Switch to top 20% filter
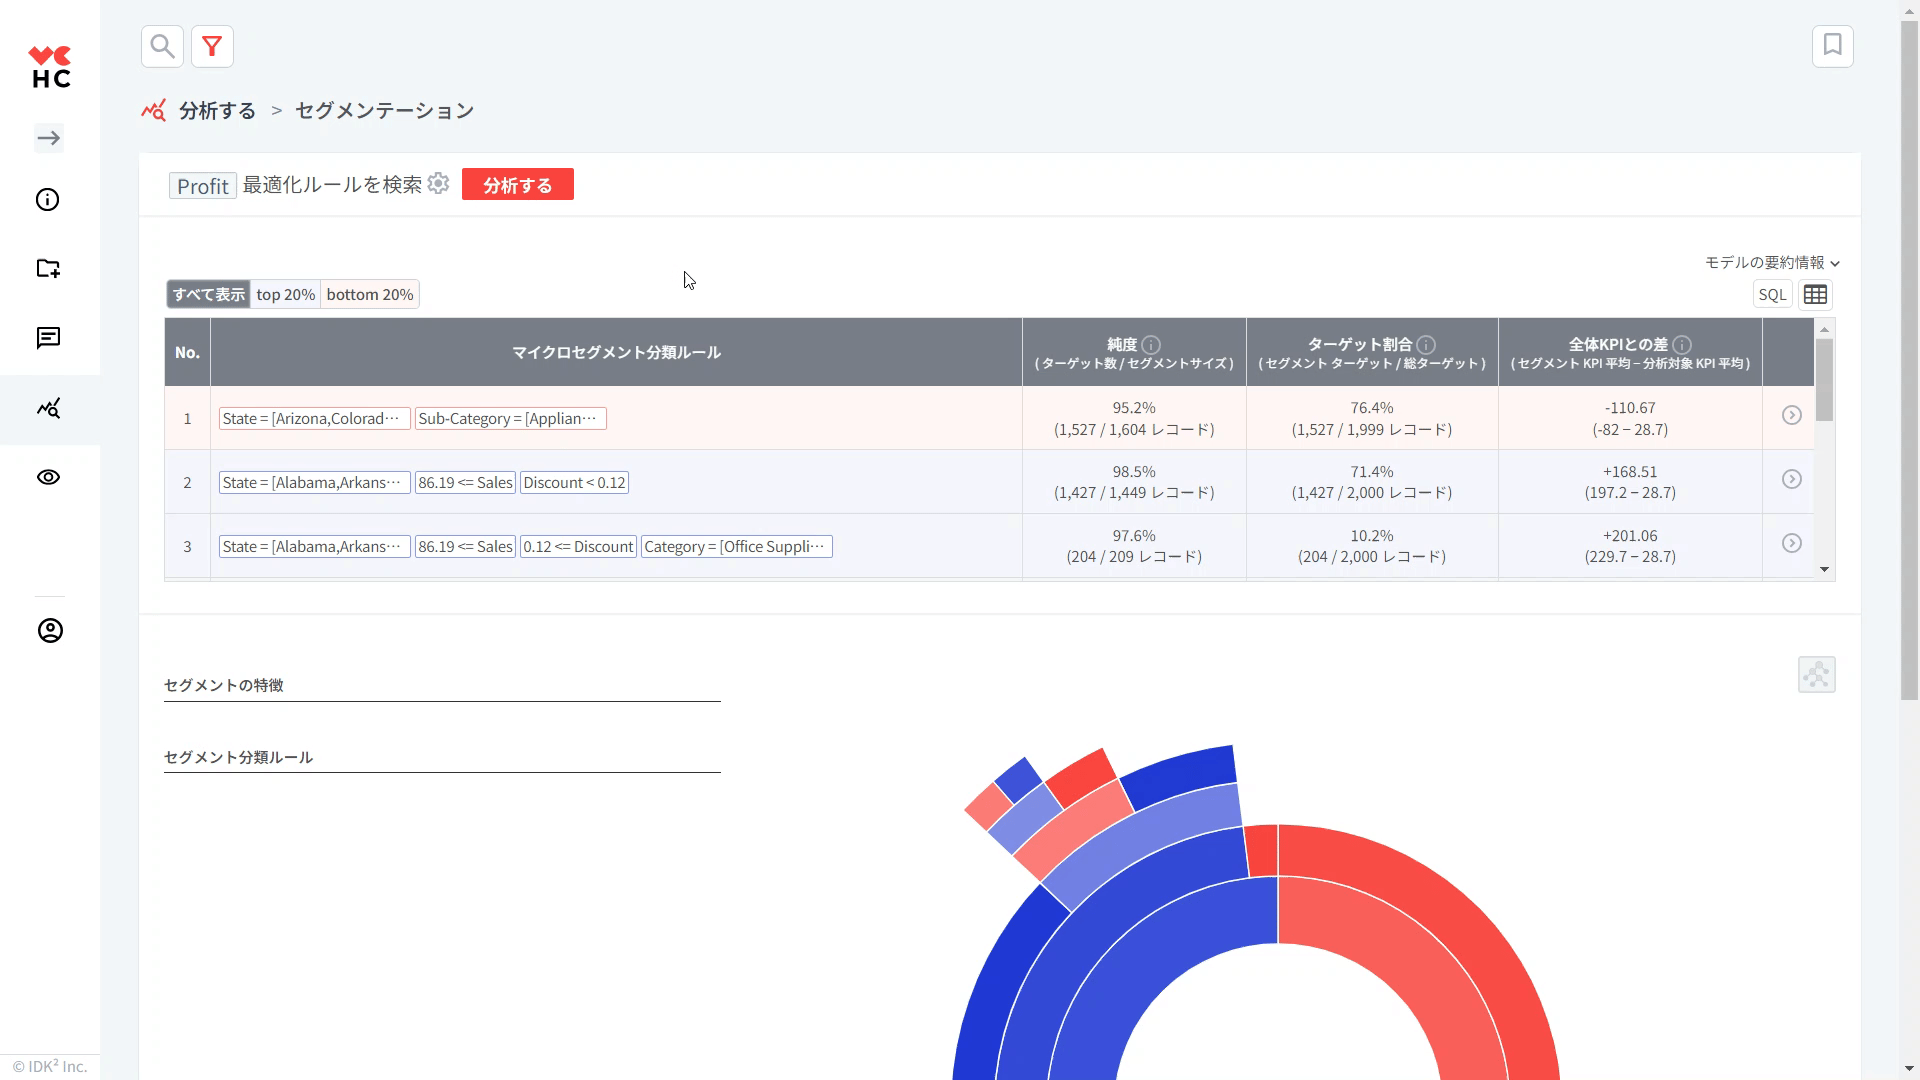Image resolution: width=1920 pixels, height=1080 pixels. [x=285, y=294]
